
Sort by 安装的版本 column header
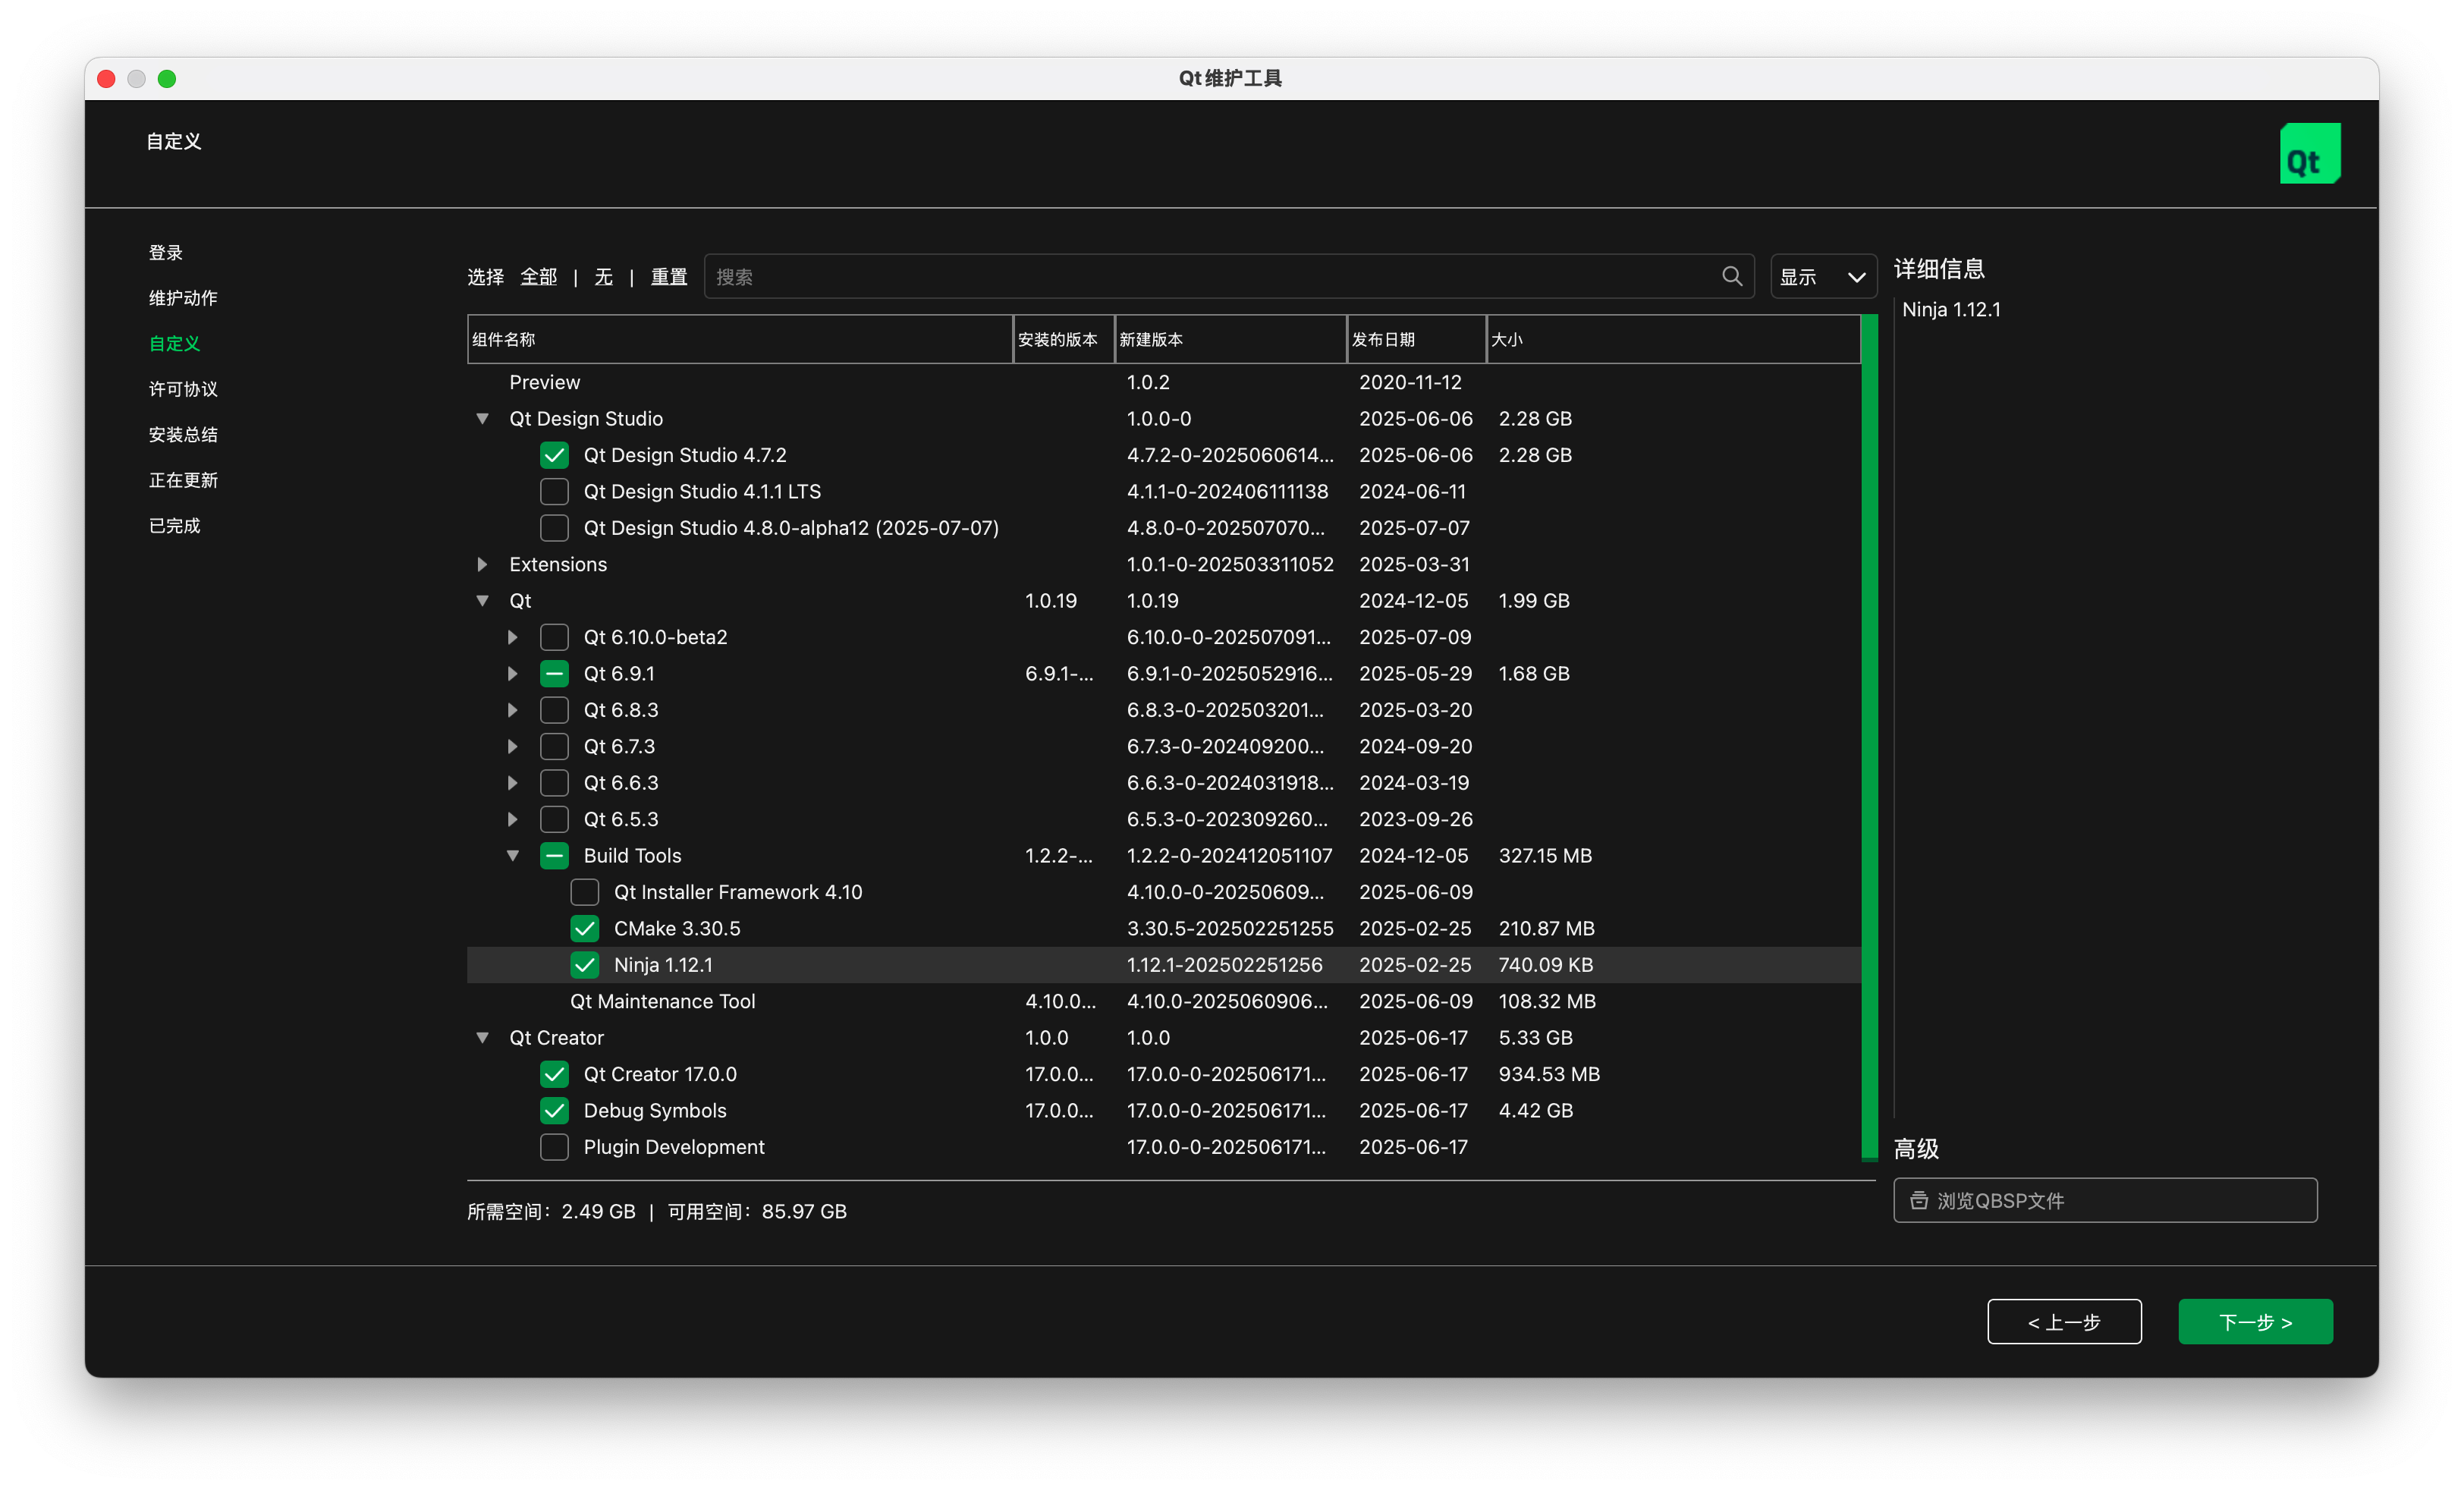click(x=1064, y=339)
